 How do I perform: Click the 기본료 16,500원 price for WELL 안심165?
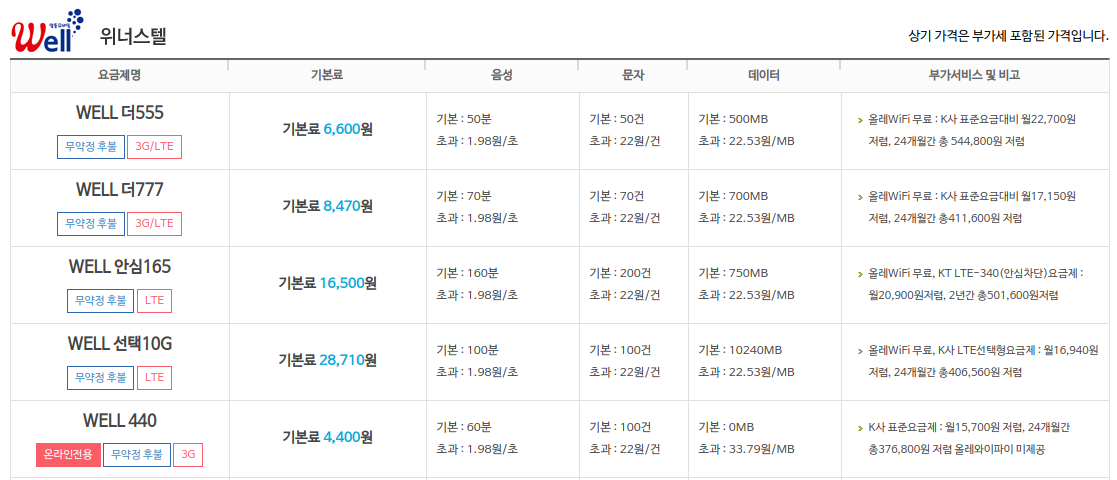[327, 283]
